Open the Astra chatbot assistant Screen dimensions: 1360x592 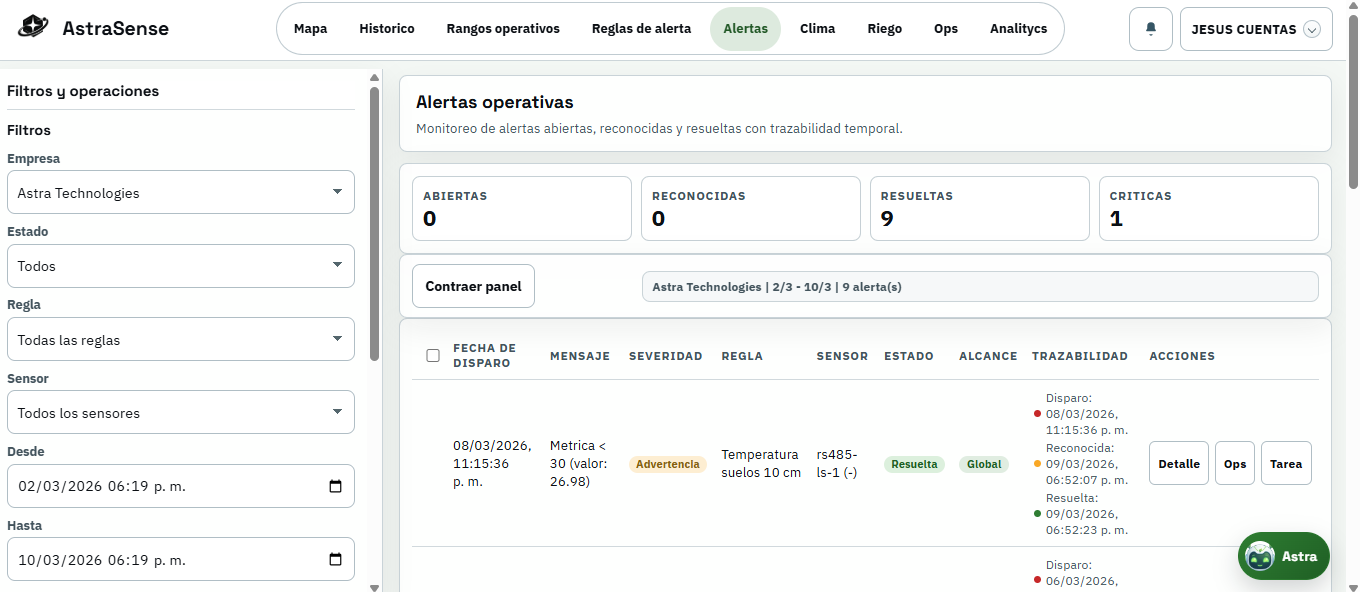1283,555
